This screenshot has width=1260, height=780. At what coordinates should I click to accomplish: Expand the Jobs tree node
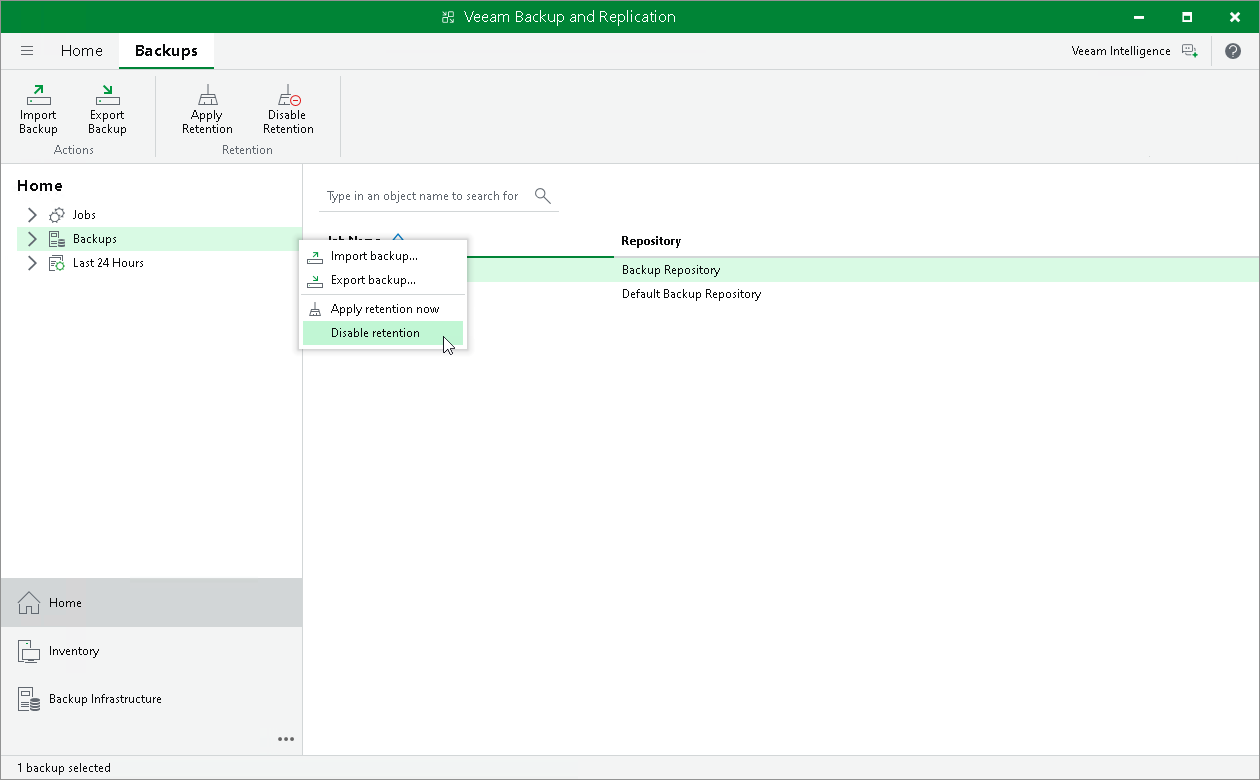pos(32,215)
